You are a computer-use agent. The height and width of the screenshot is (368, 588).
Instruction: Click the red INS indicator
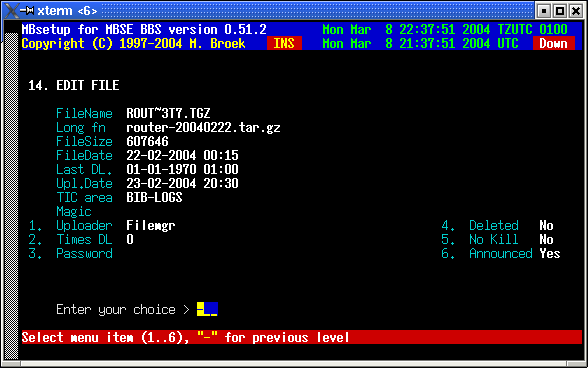point(284,44)
